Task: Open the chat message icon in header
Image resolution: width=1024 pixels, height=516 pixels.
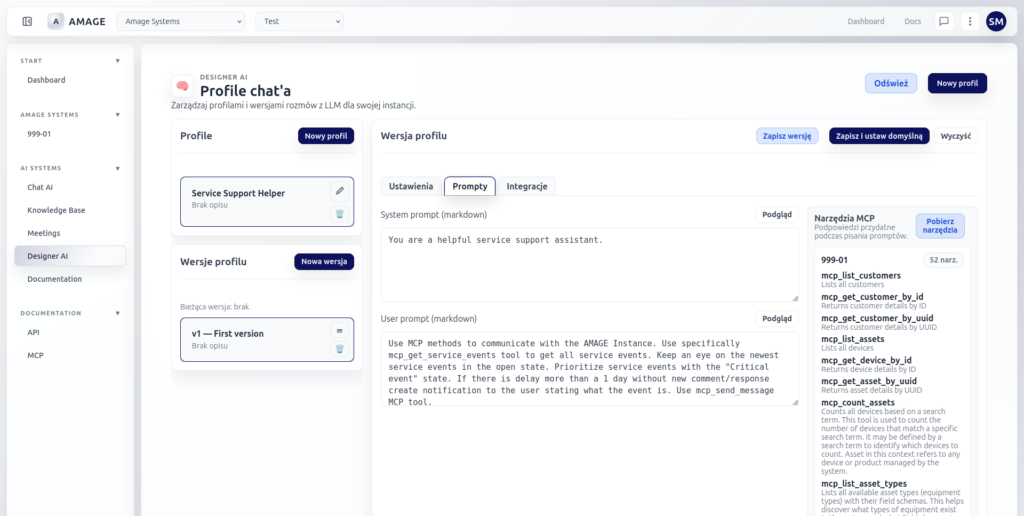Action: point(943,21)
